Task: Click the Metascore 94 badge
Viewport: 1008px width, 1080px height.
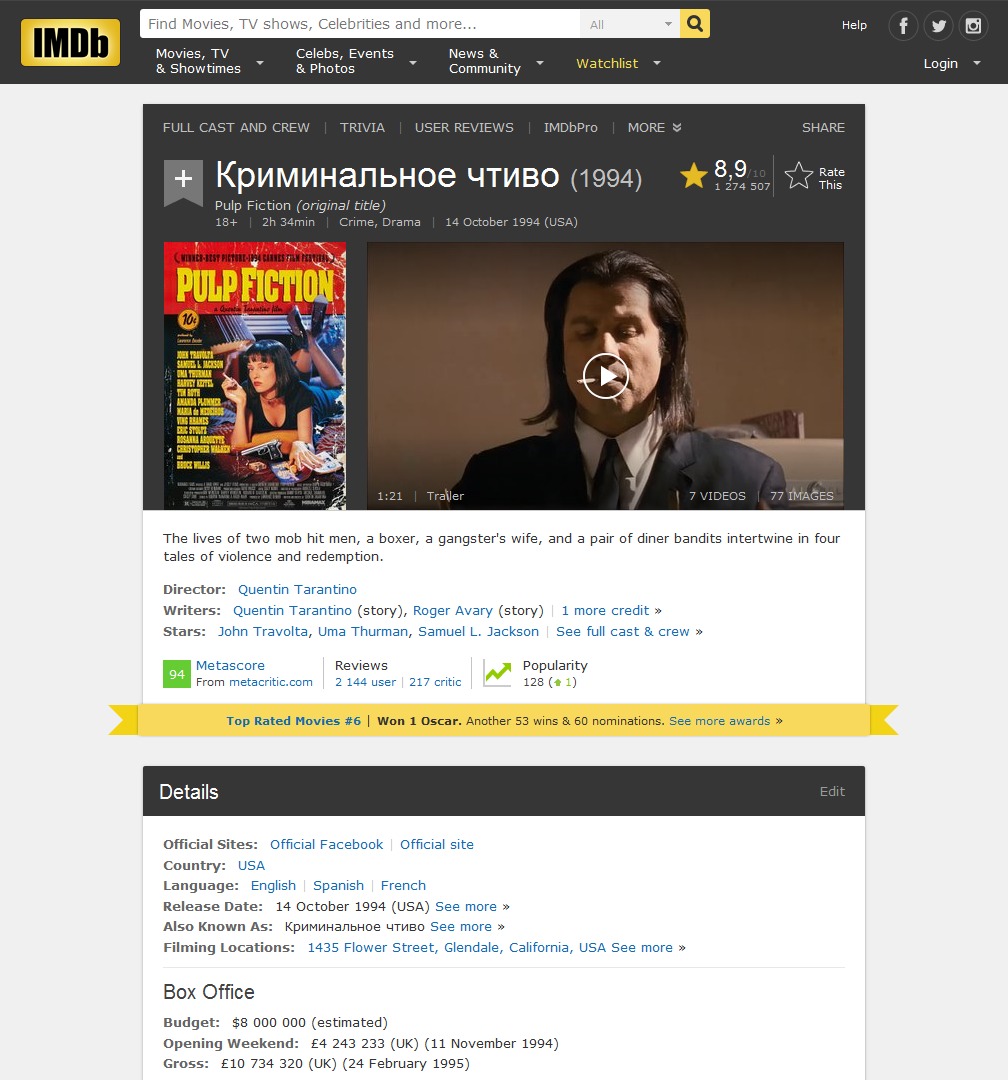Action: (x=177, y=673)
